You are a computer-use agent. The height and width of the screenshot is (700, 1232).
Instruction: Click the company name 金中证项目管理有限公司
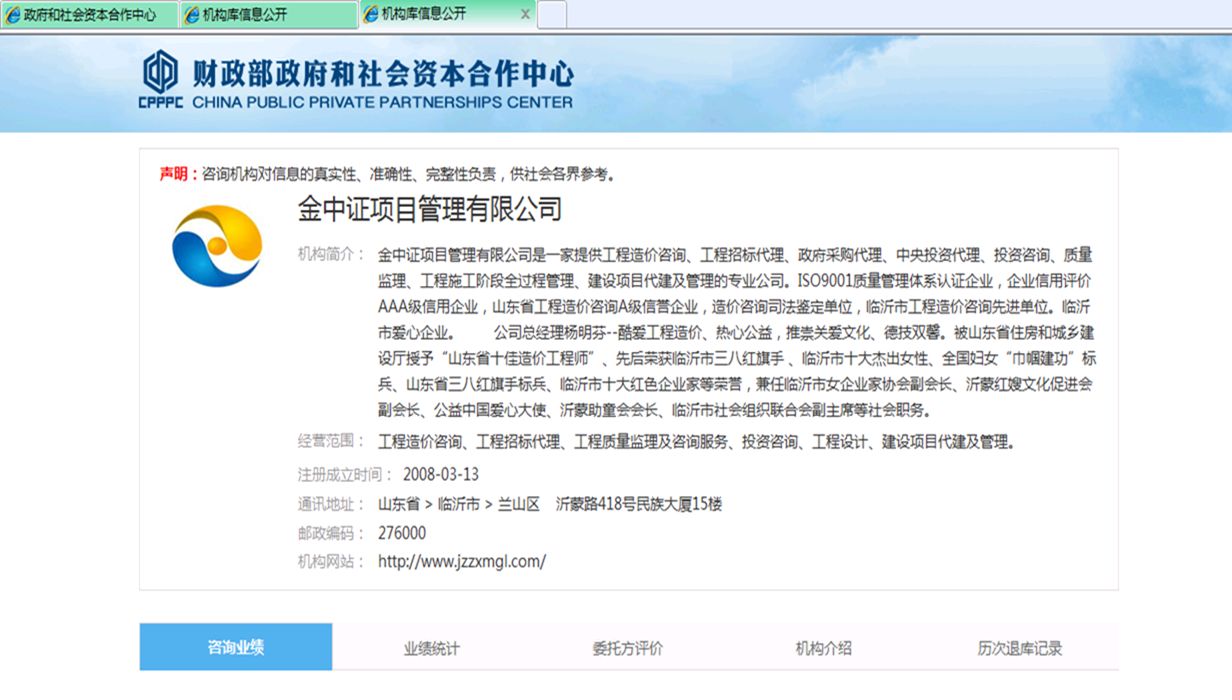click(x=430, y=209)
